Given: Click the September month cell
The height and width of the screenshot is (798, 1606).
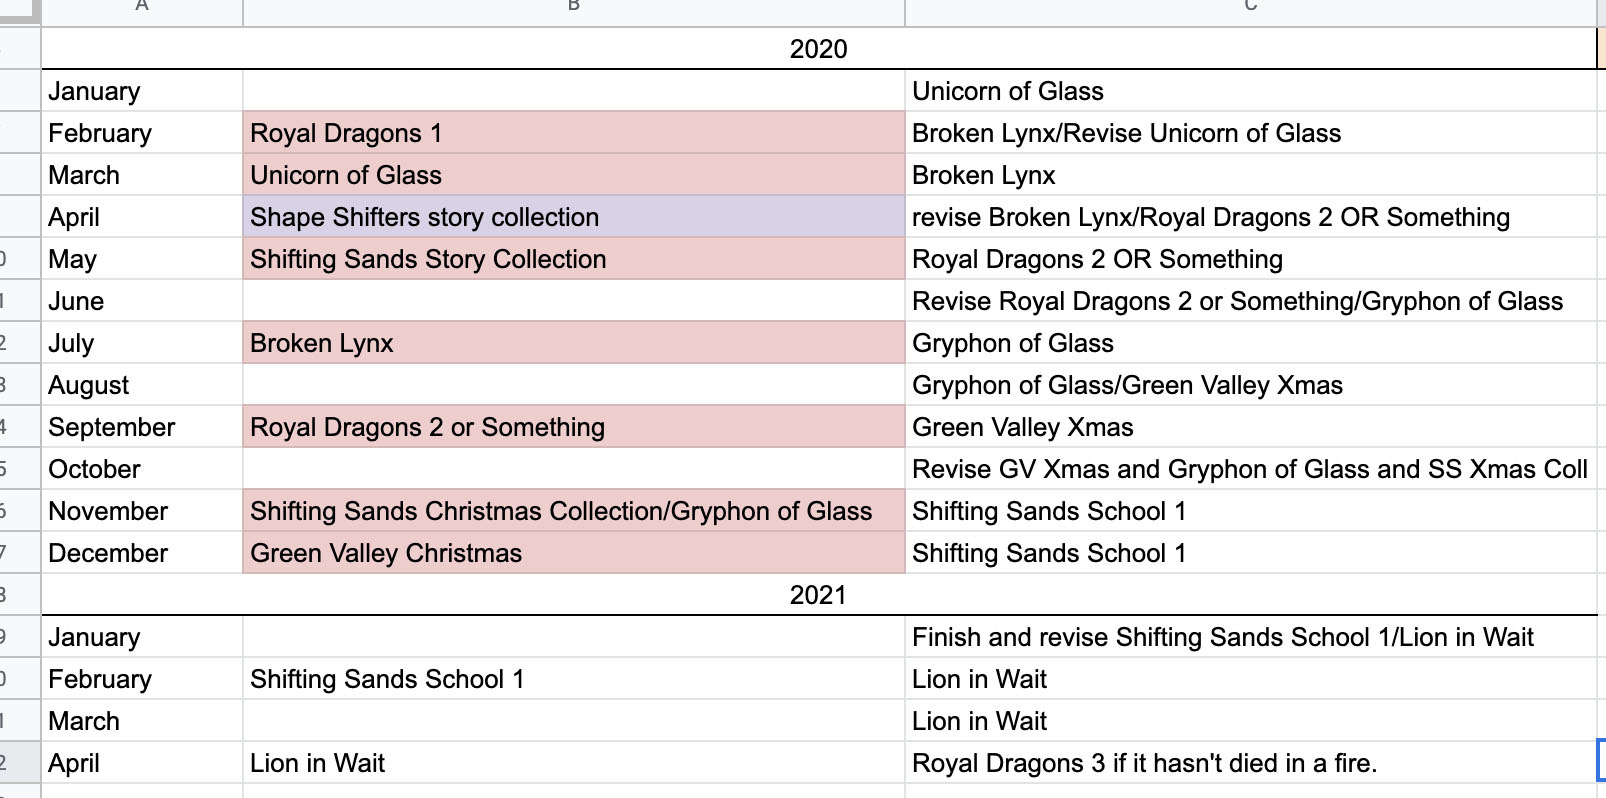Looking at the screenshot, I should pos(142,427).
